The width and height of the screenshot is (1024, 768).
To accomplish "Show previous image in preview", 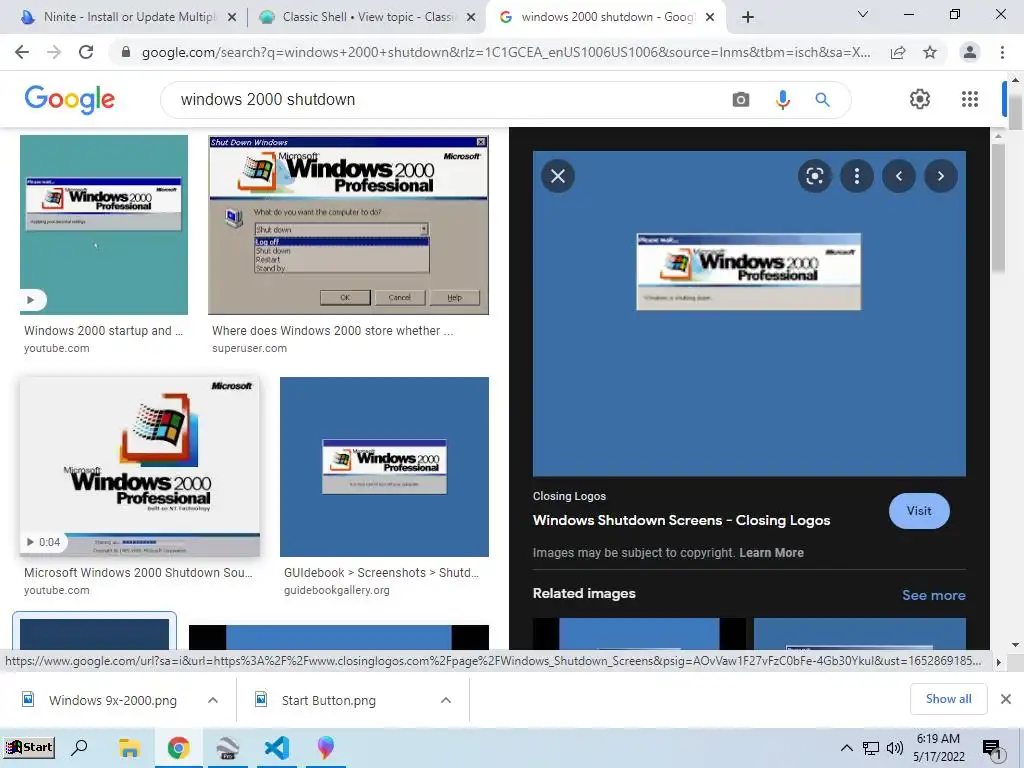I will pos(899,176).
